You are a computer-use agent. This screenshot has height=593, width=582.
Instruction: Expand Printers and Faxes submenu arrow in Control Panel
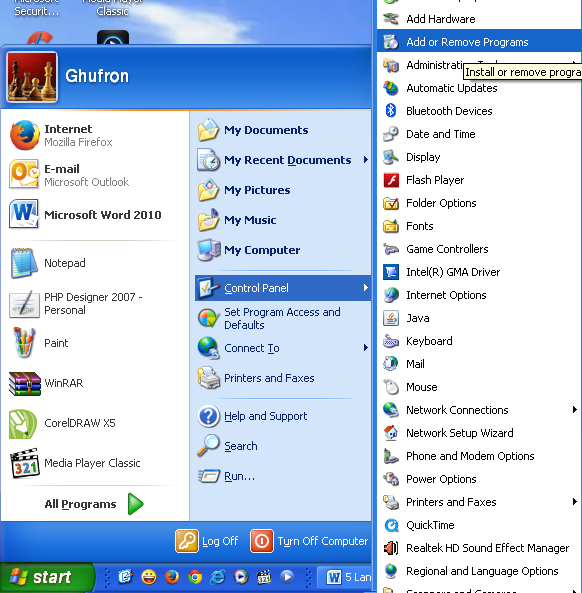(x=574, y=502)
